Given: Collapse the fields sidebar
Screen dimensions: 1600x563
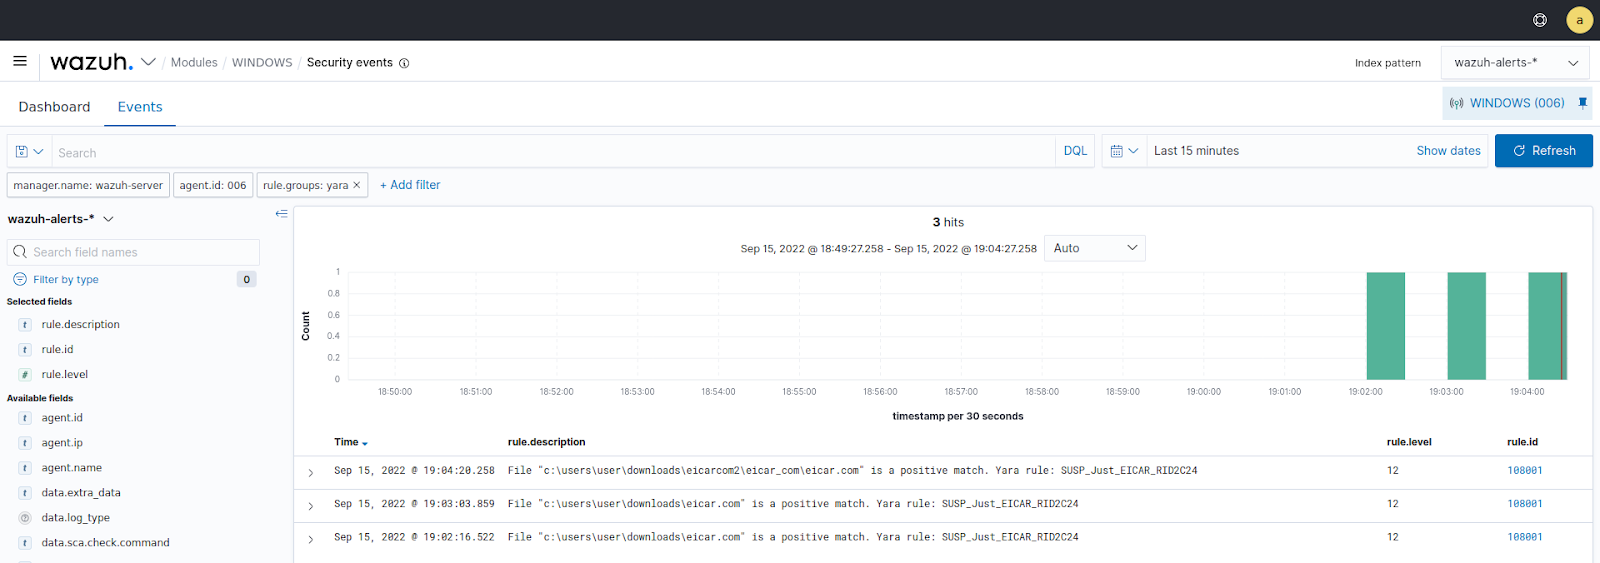Looking at the screenshot, I should [x=281, y=214].
